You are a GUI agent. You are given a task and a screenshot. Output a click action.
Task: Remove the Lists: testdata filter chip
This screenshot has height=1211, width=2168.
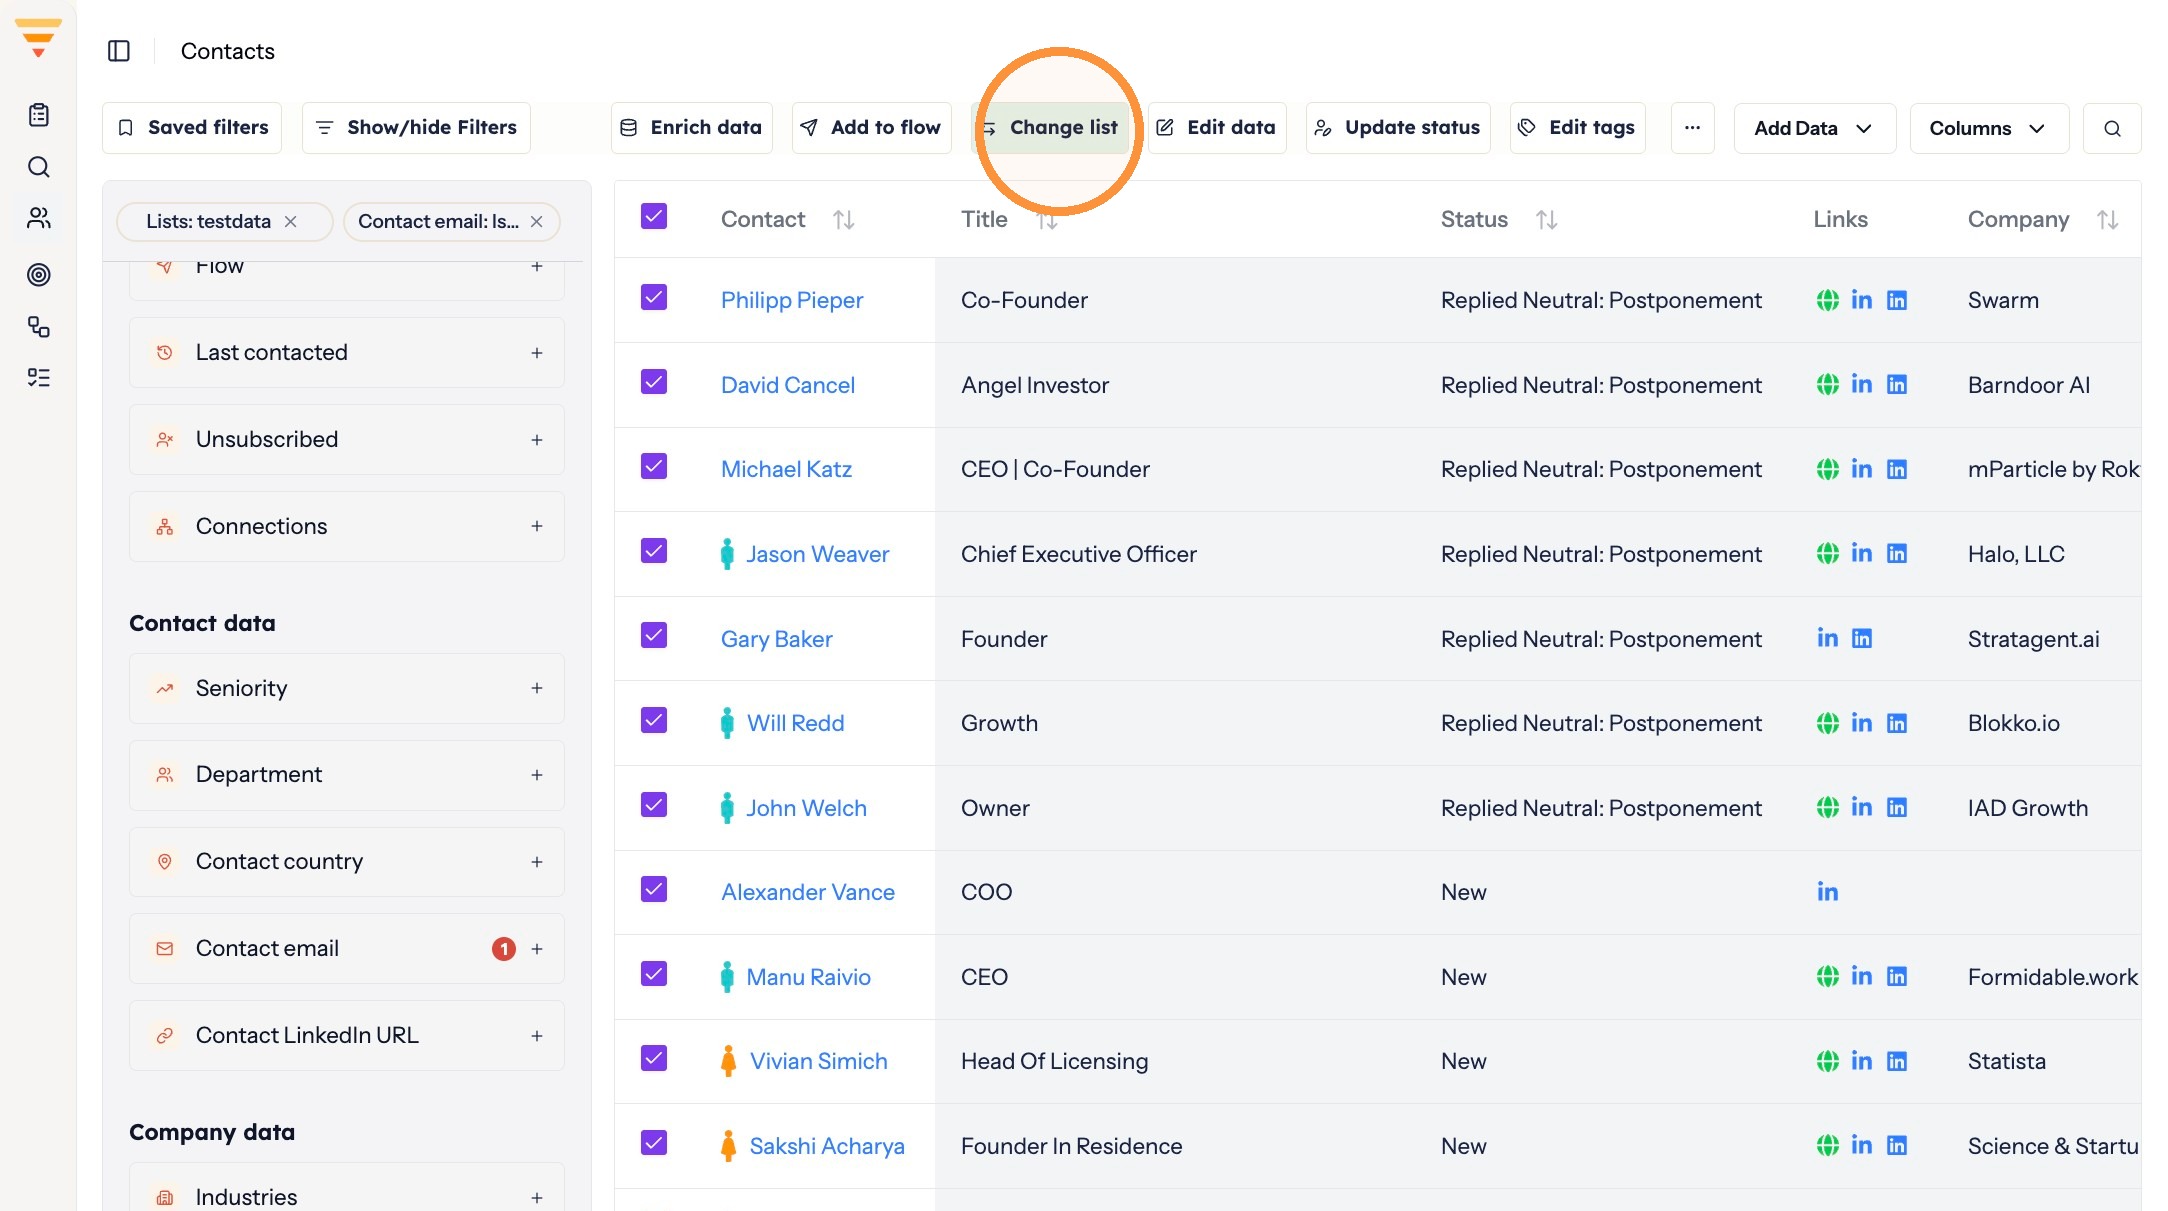(291, 221)
